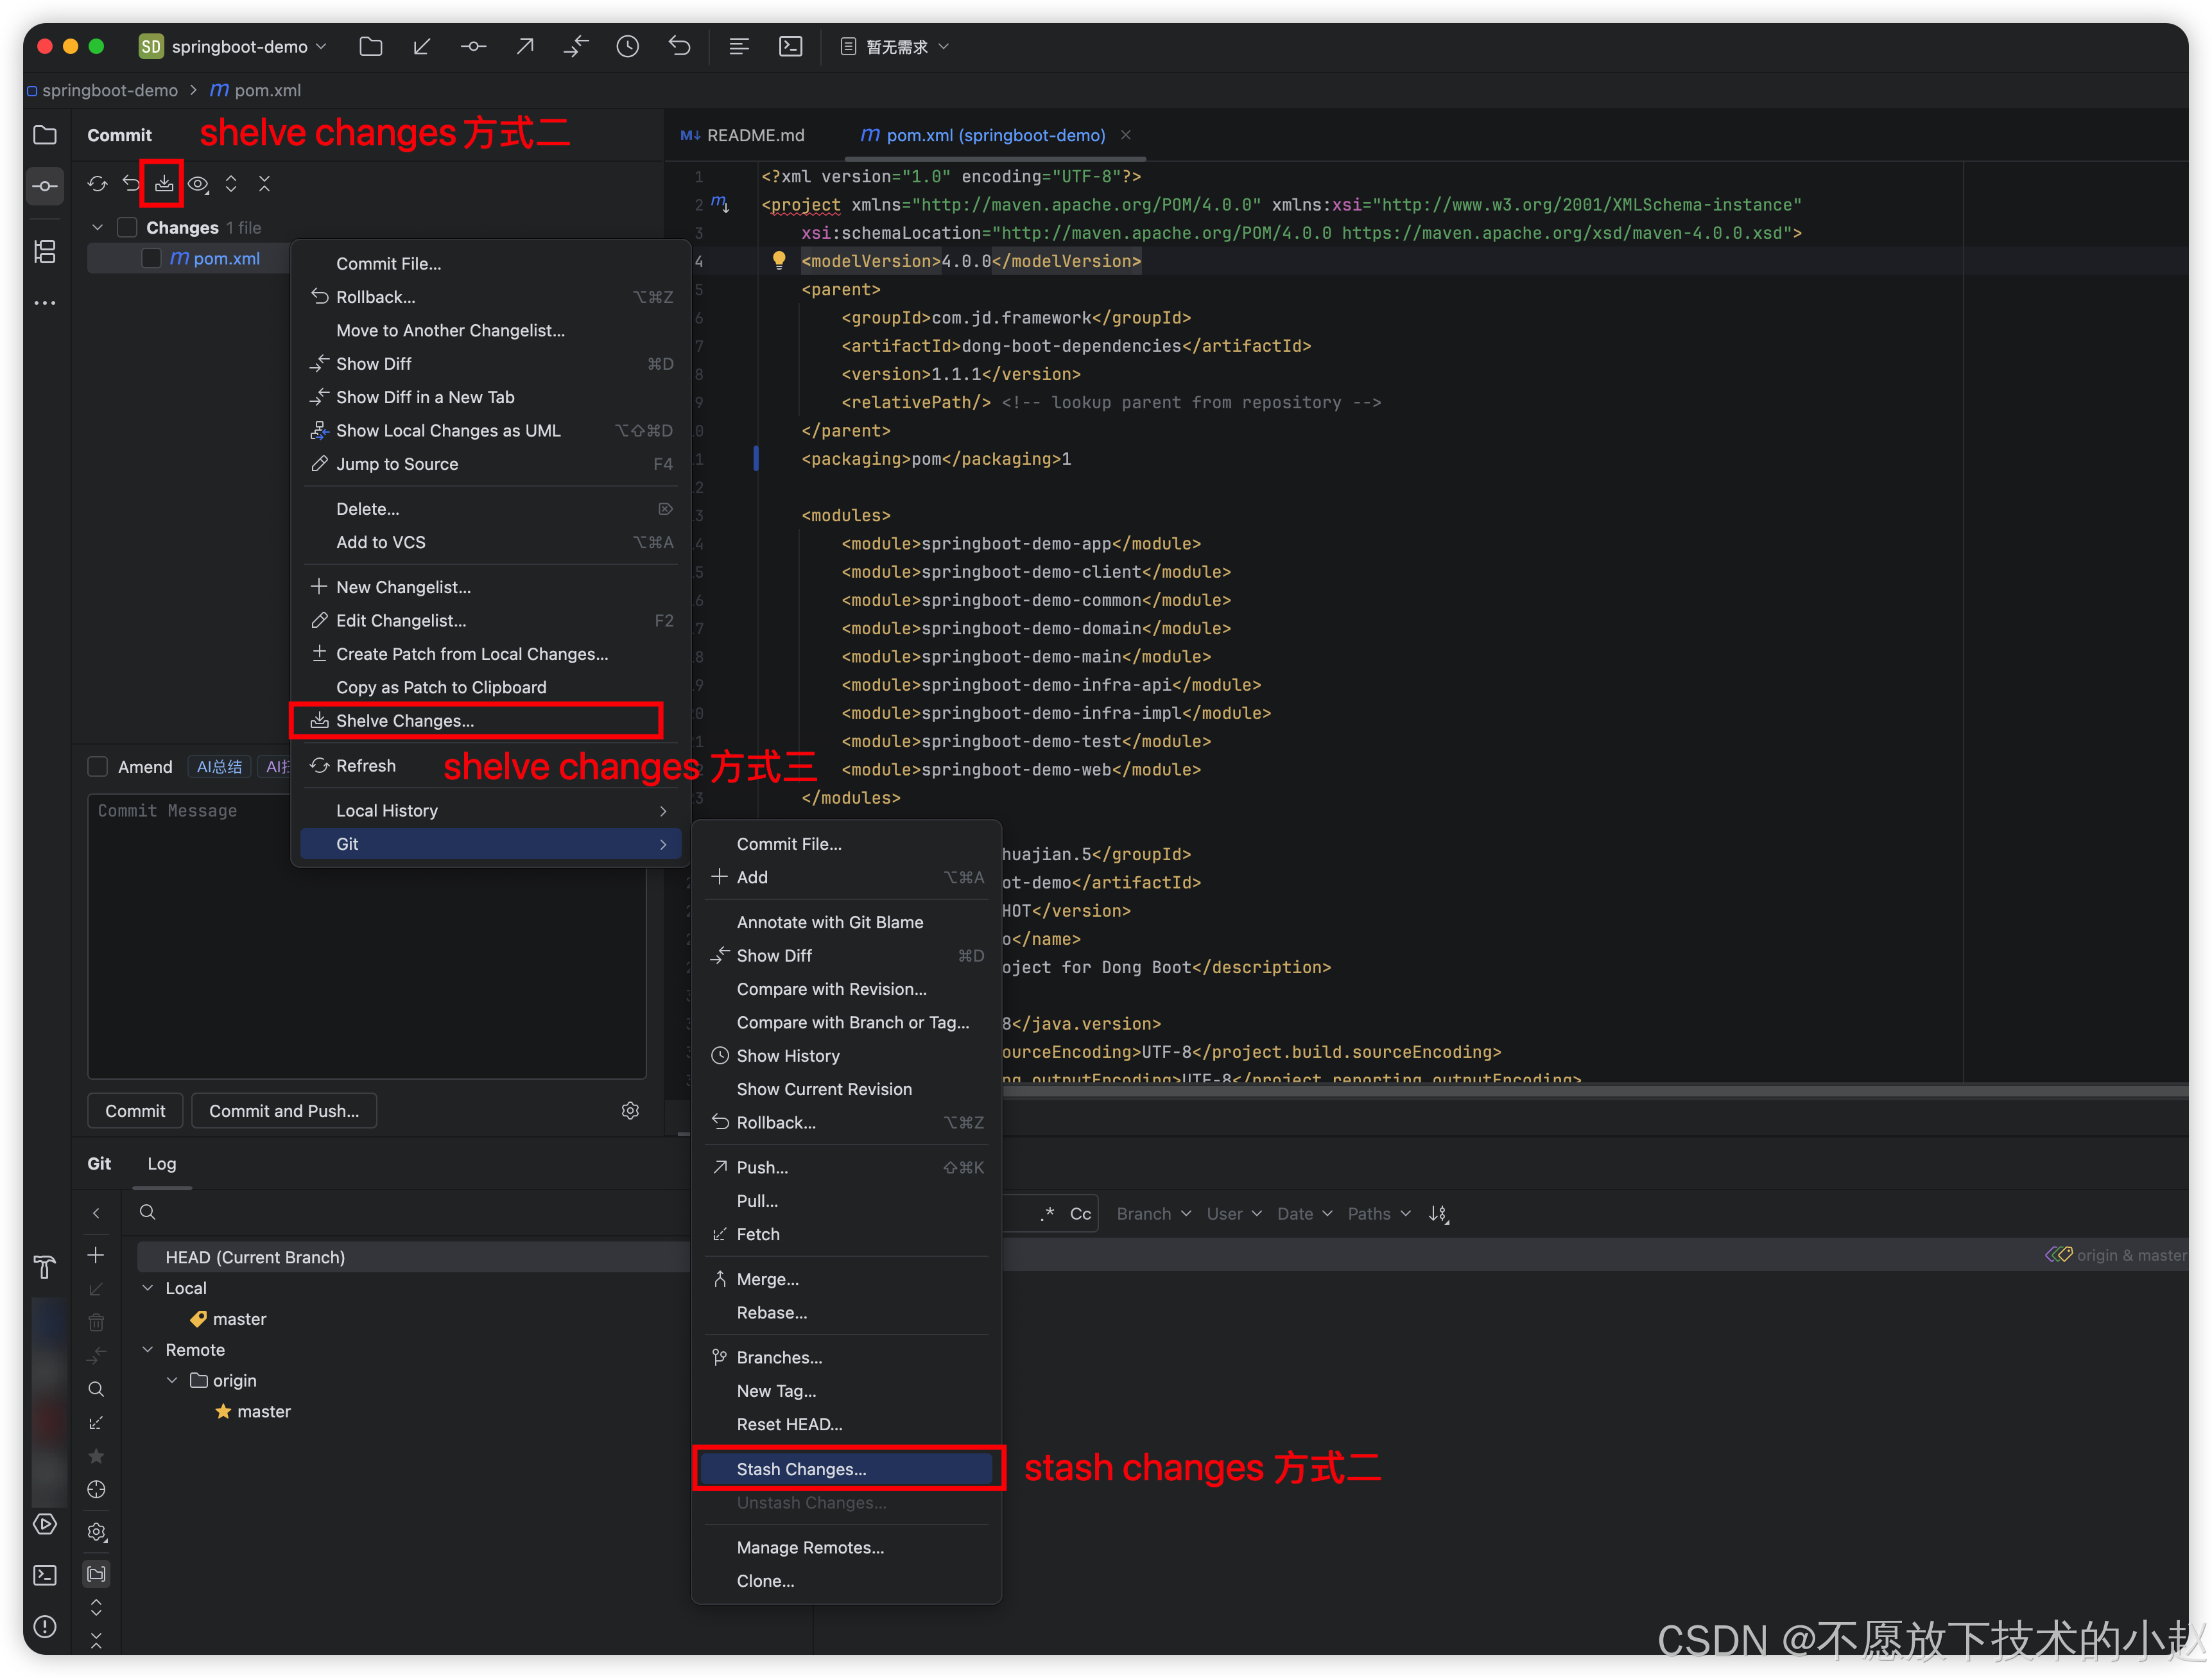
Task: Collapse the Remote branches node
Action: pos(148,1350)
